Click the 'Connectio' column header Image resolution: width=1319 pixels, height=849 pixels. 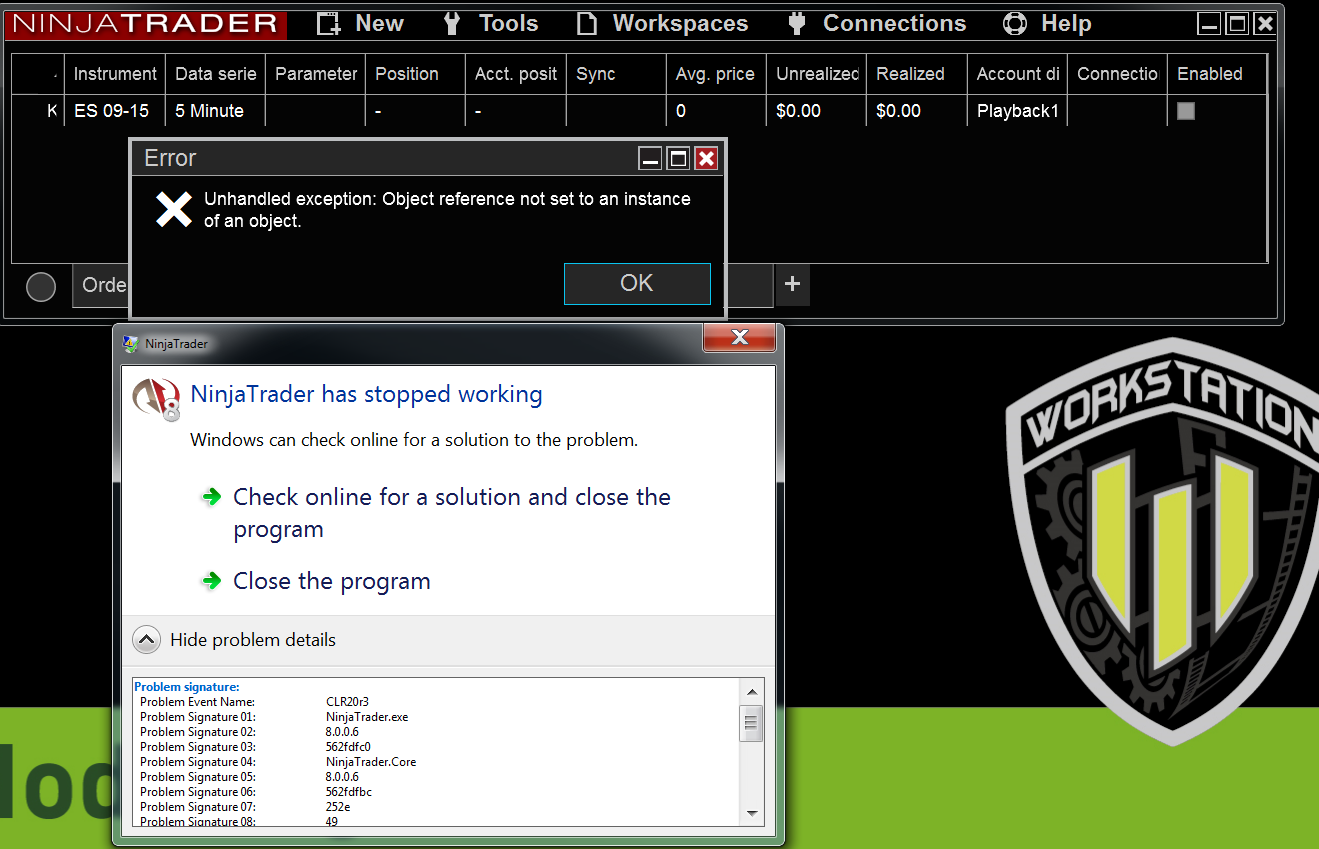click(1117, 74)
